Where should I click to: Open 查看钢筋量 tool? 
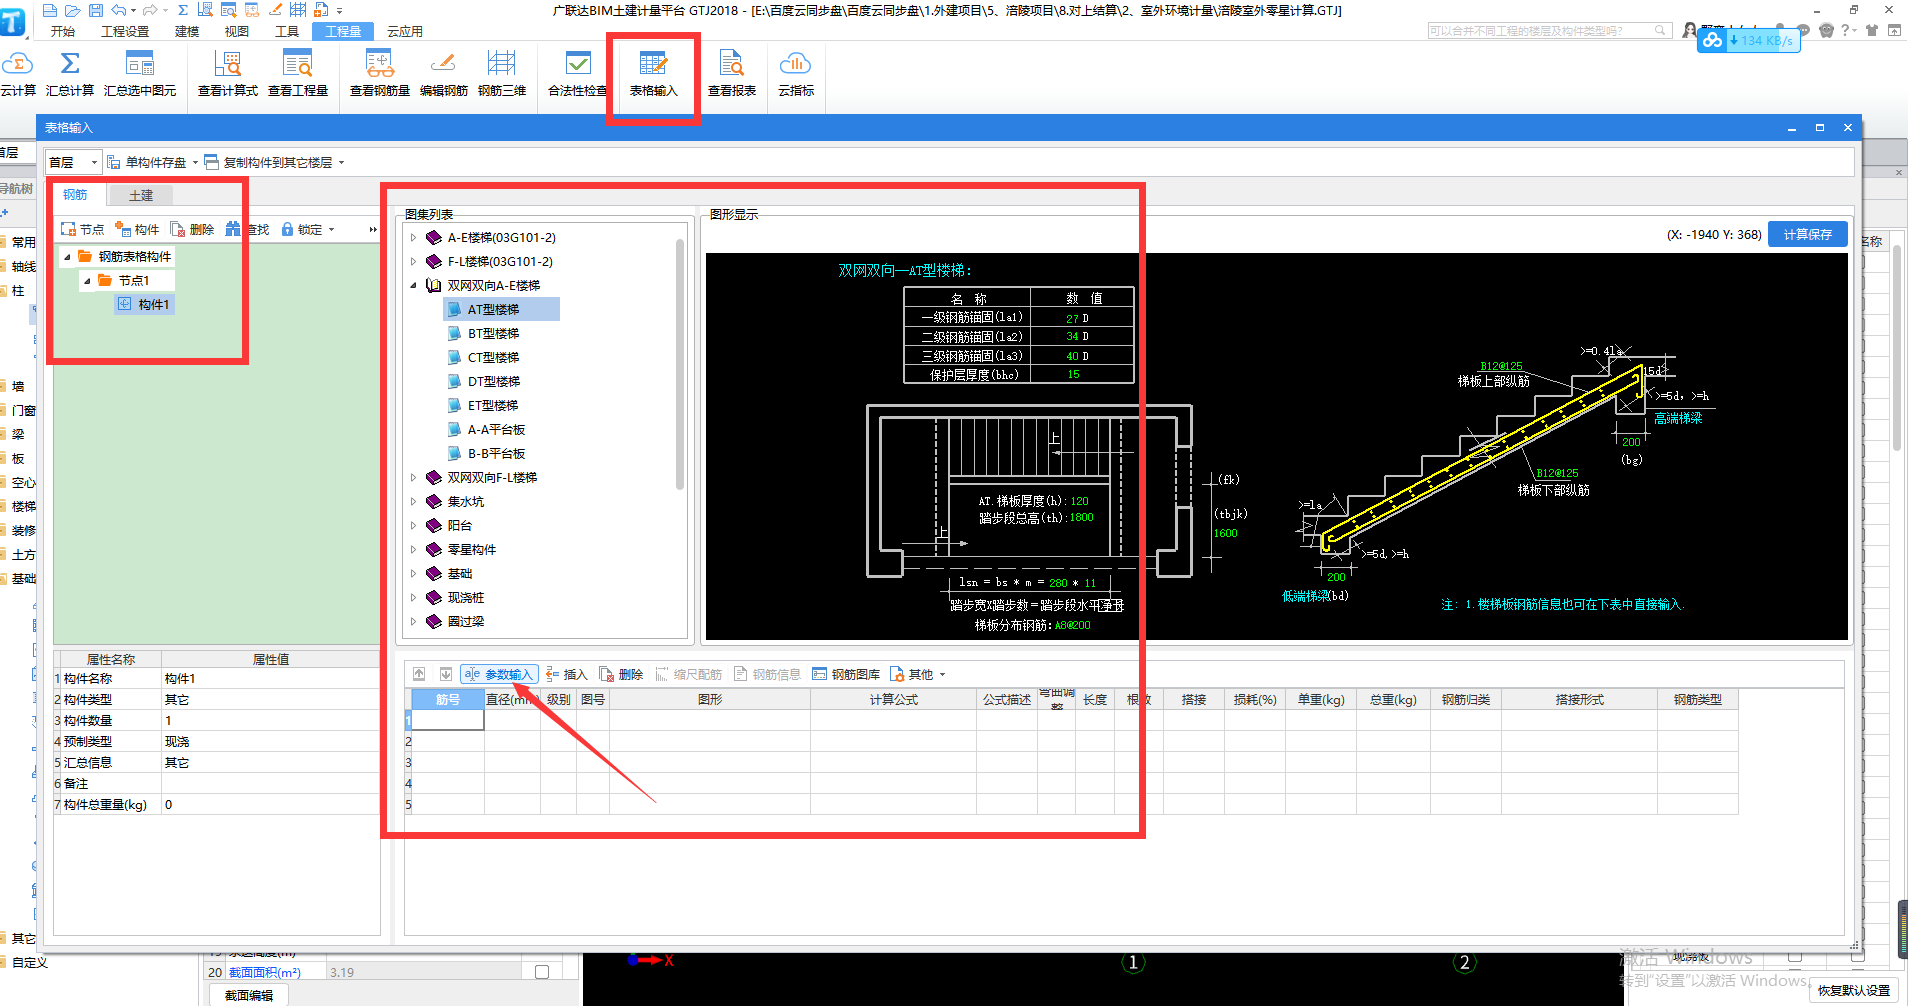click(380, 74)
